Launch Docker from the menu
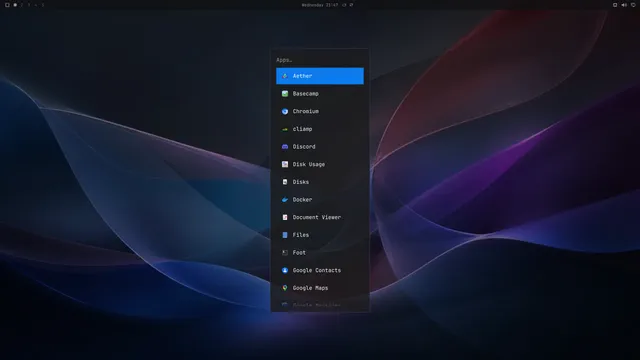Viewport: 640px width, 360px height. (320, 200)
